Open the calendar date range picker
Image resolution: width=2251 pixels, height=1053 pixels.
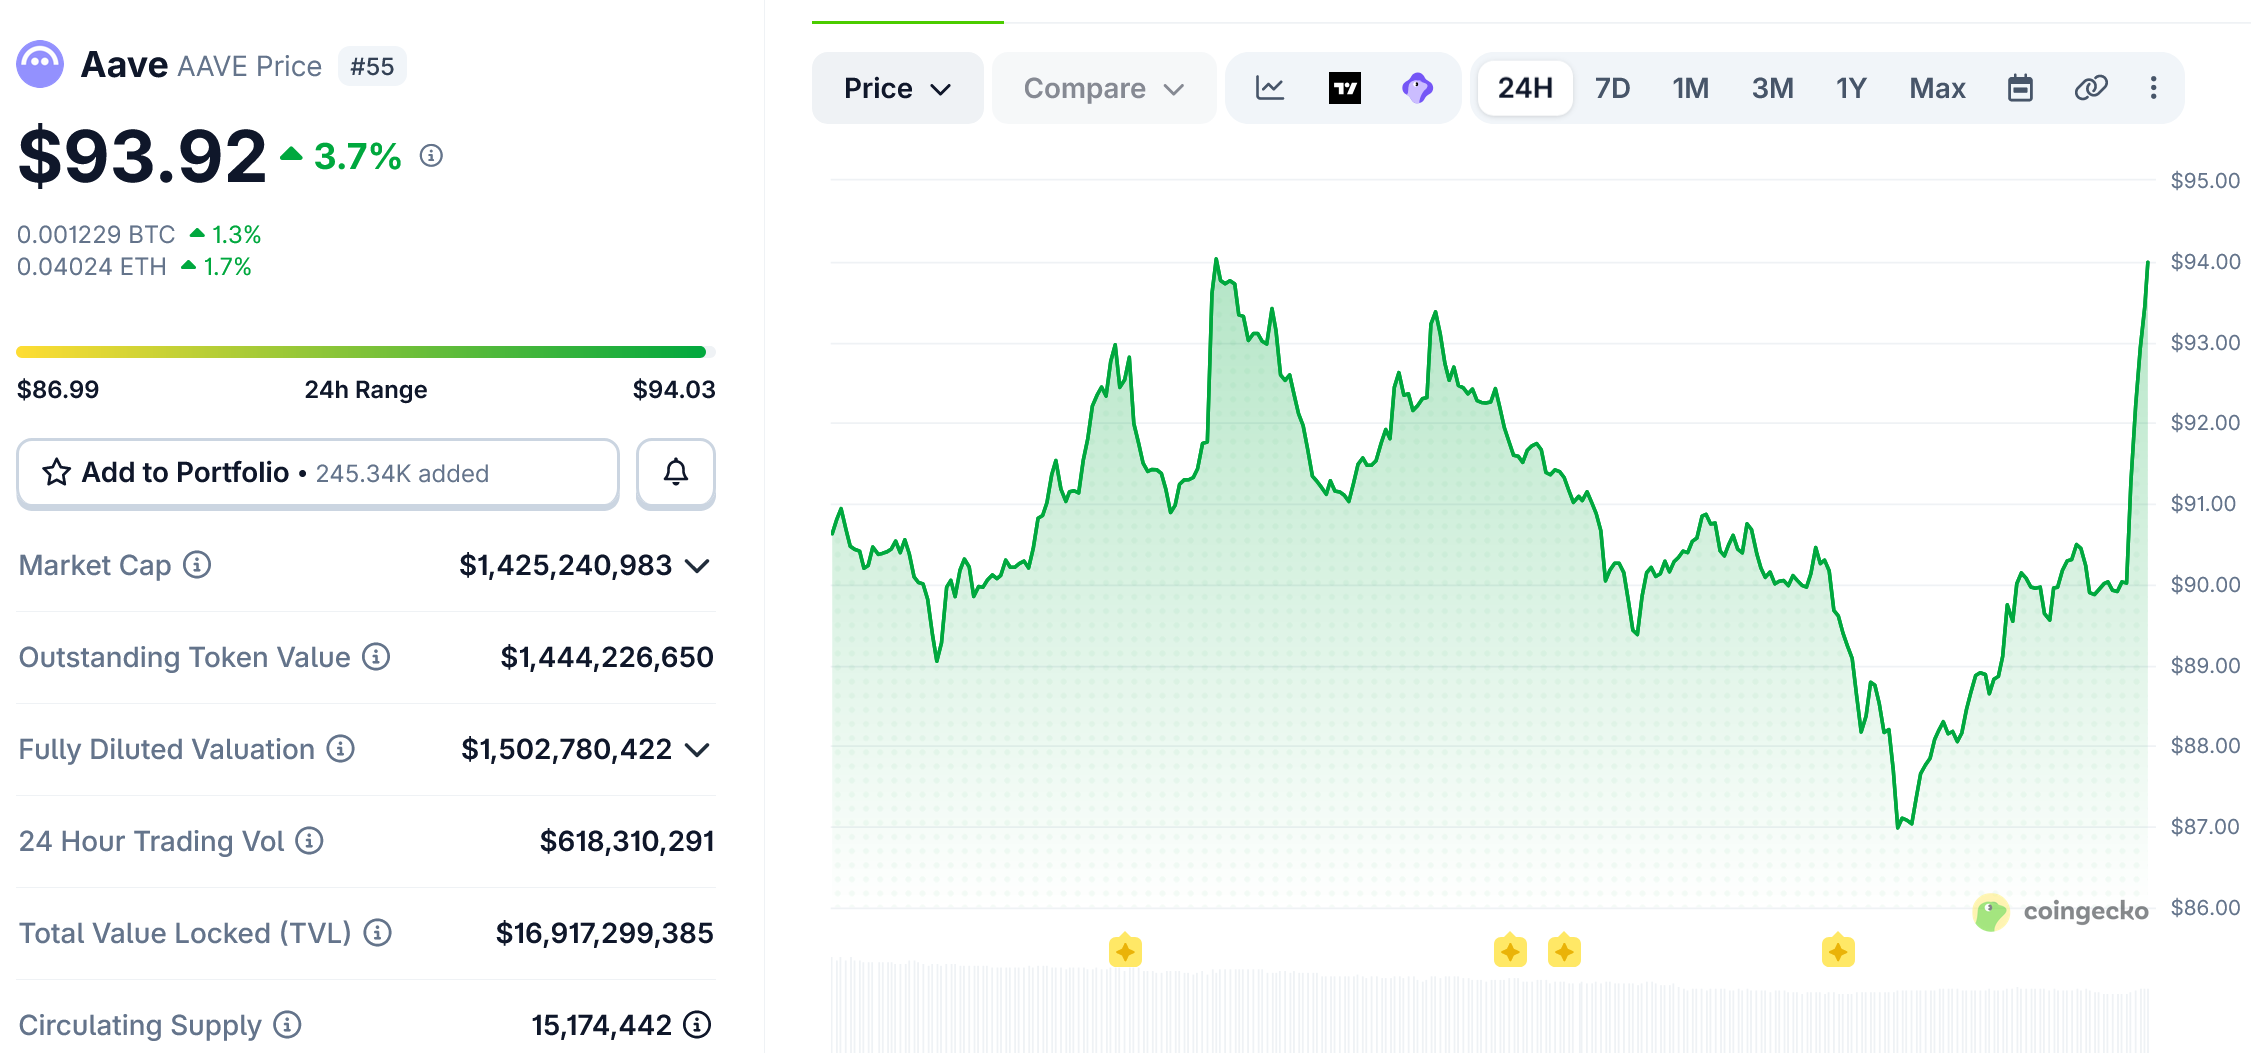click(2020, 88)
